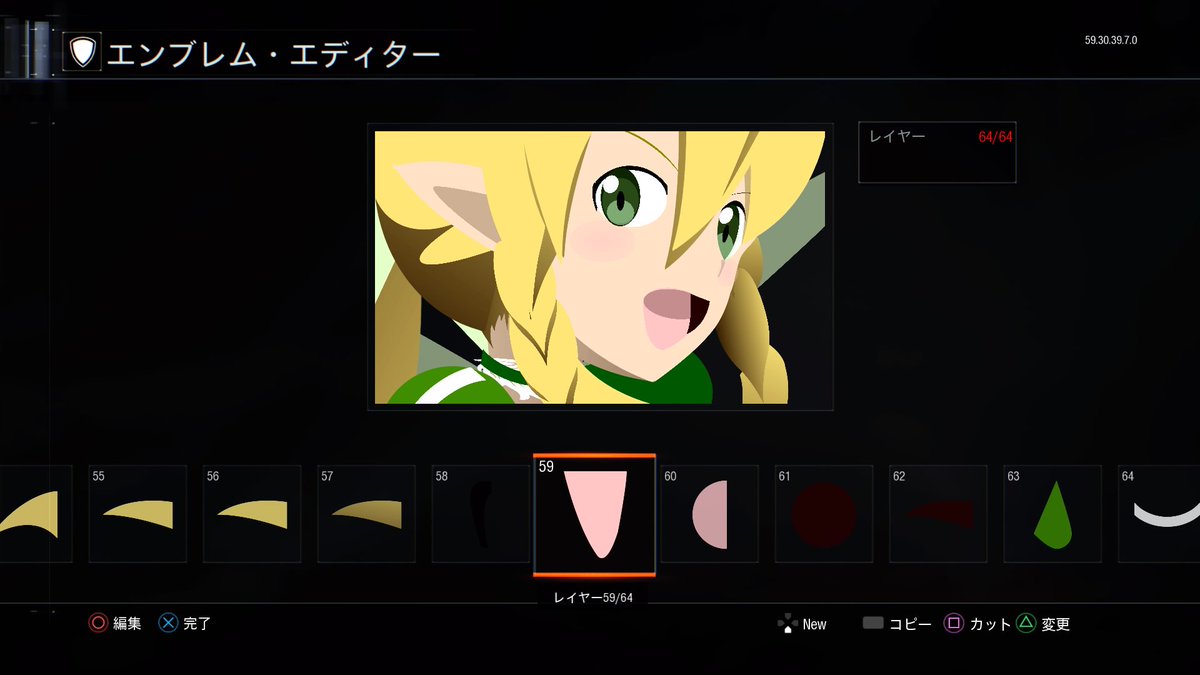Click the レイヤー 64/64 layer count panel
Viewport: 1200px width, 675px height.
937,152
